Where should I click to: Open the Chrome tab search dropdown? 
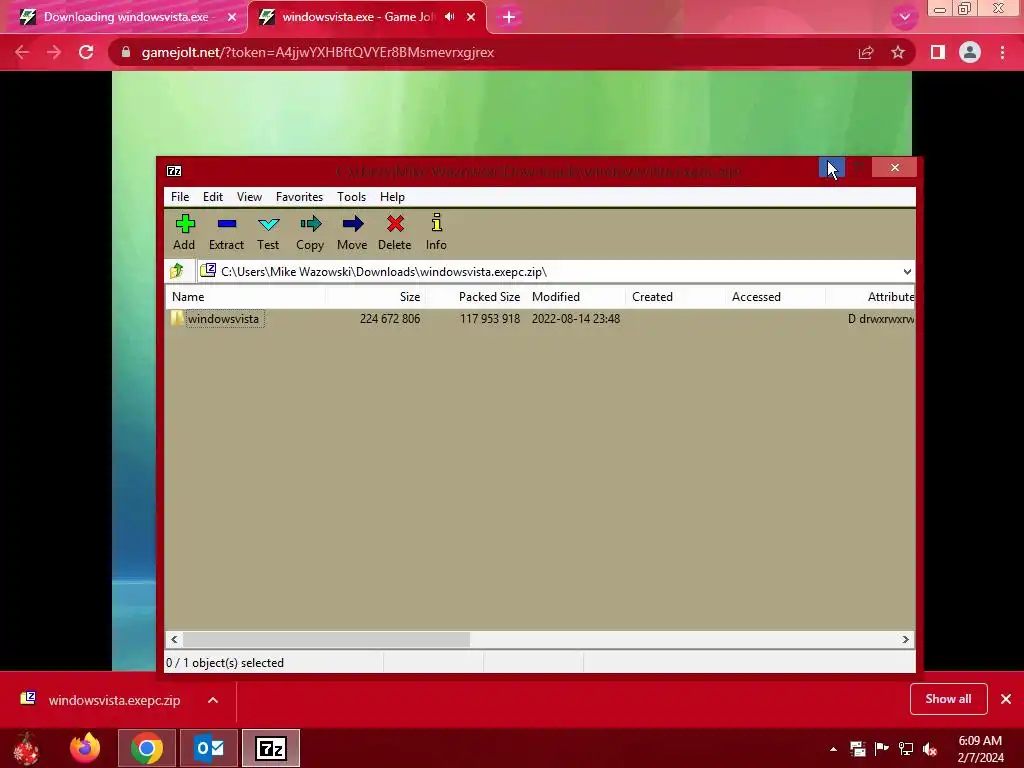click(904, 17)
